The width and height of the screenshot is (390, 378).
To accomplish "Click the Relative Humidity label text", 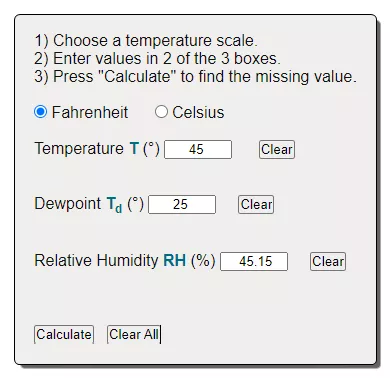I will (x=96, y=260).
